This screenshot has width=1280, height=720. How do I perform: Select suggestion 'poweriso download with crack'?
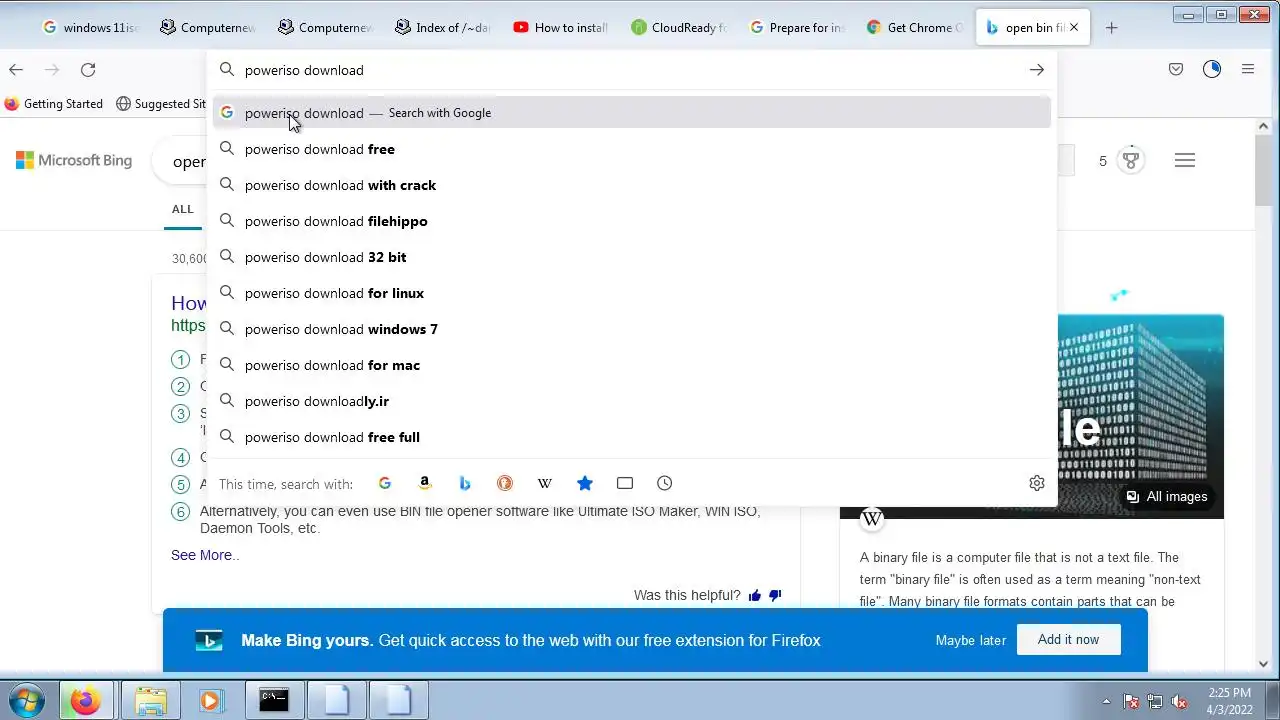click(632, 185)
